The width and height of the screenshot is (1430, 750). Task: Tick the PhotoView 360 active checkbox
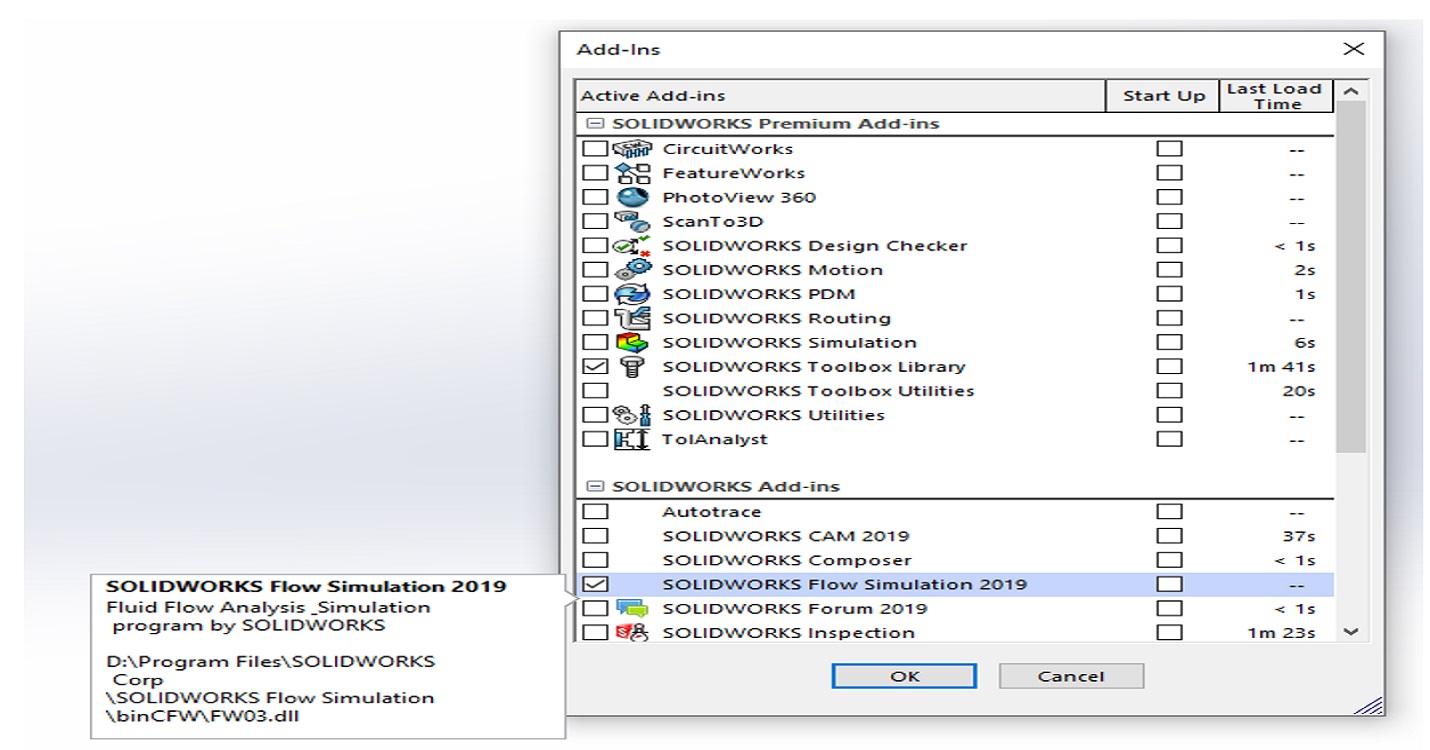coord(595,197)
